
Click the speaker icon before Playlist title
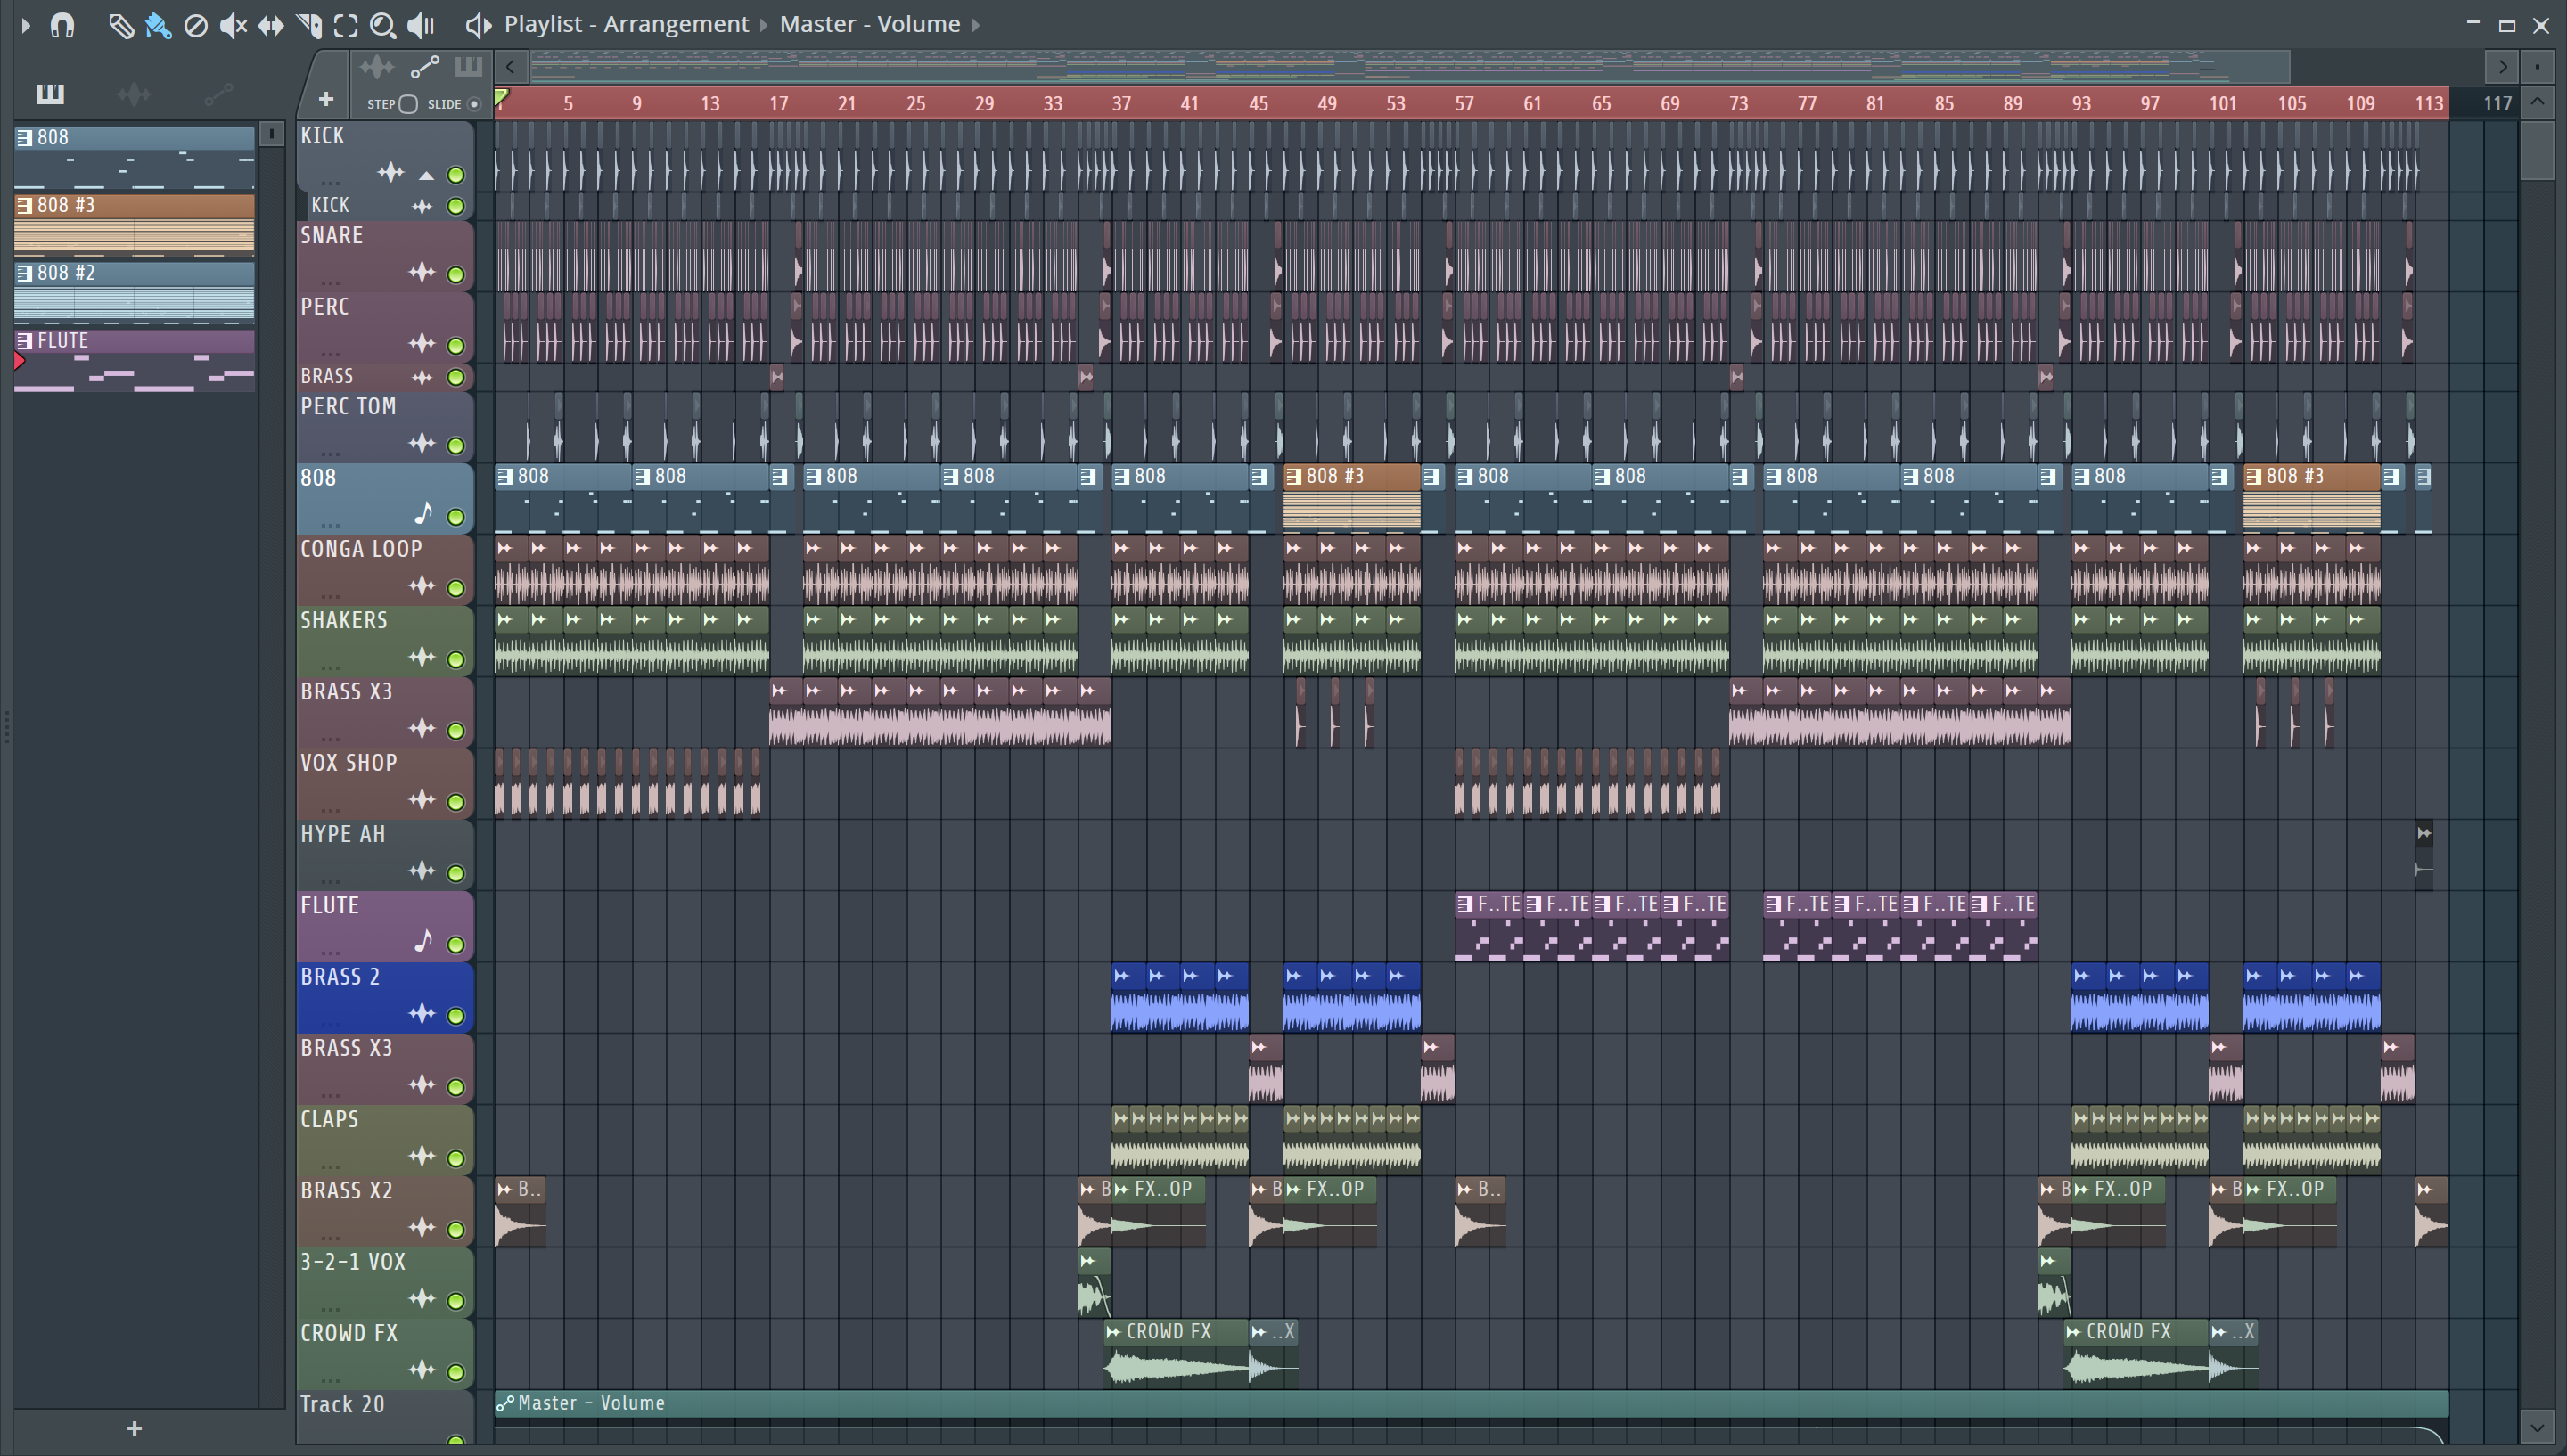[x=479, y=25]
